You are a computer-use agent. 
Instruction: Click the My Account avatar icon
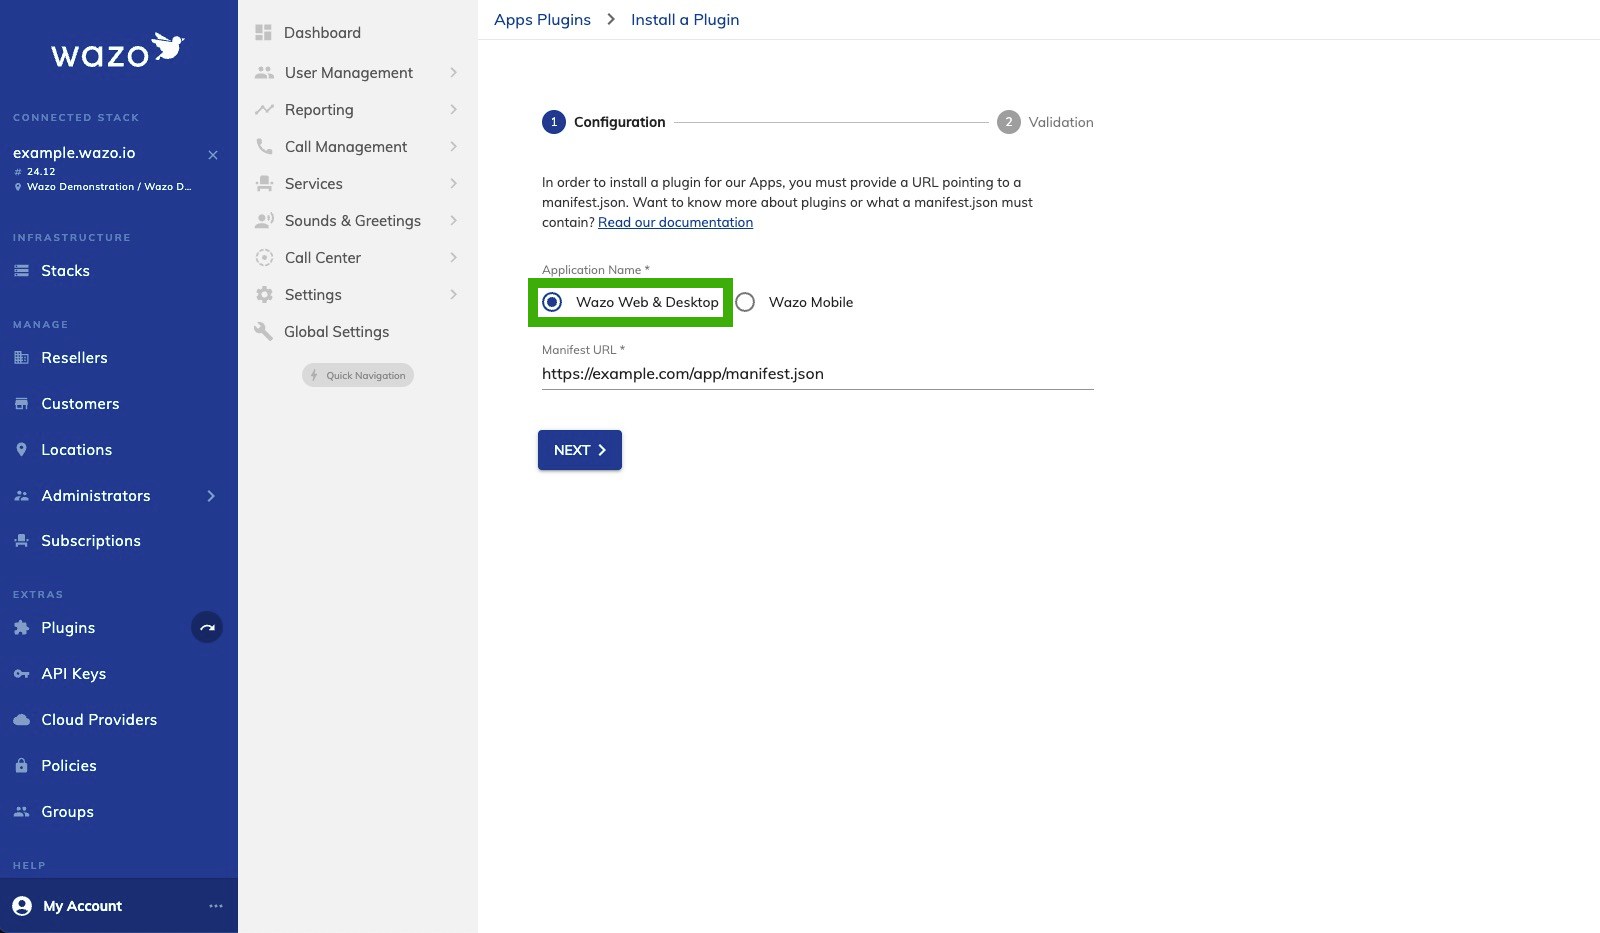pyautogui.click(x=22, y=906)
